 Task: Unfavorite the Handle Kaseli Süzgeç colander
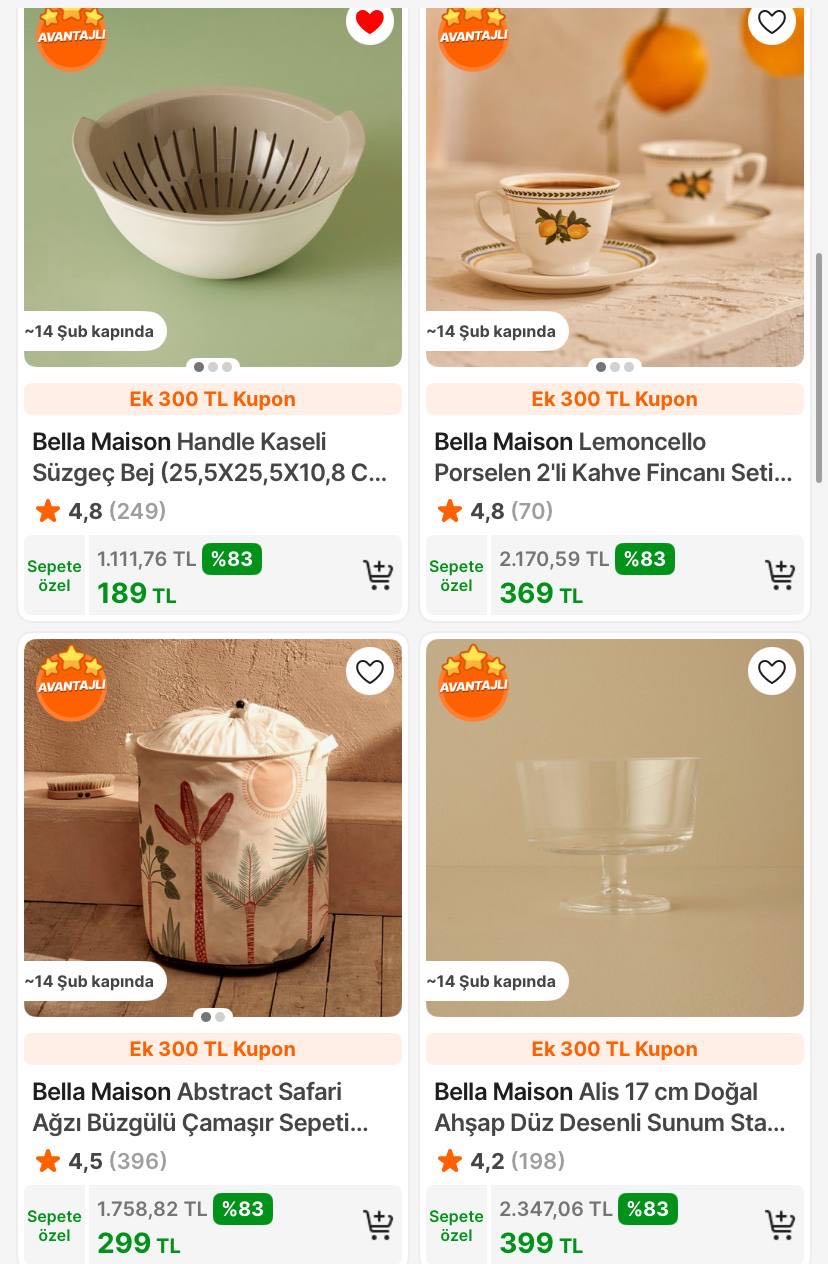pyautogui.click(x=370, y=22)
